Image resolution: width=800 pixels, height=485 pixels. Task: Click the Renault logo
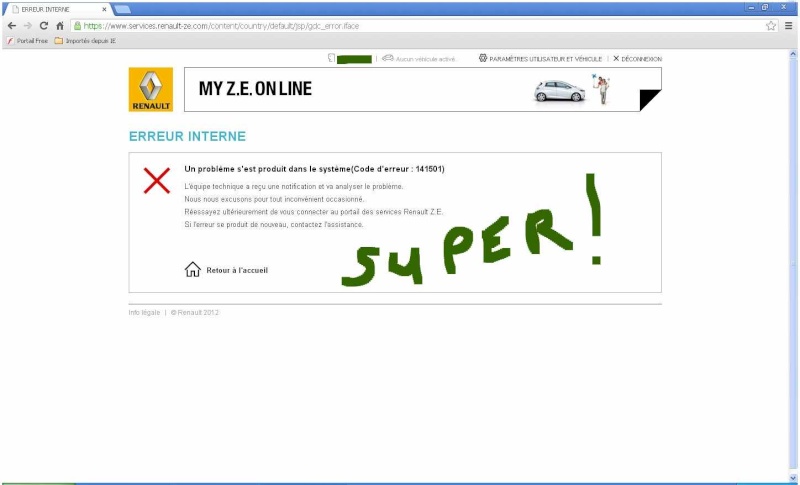(x=151, y=89)
